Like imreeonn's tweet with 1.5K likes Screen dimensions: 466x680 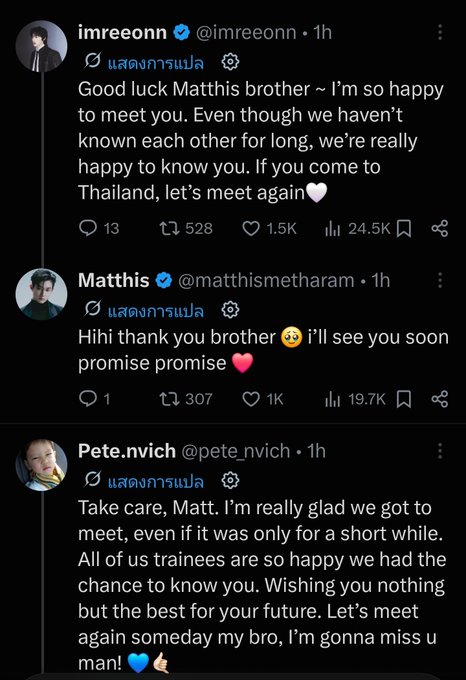coord(269,228)
